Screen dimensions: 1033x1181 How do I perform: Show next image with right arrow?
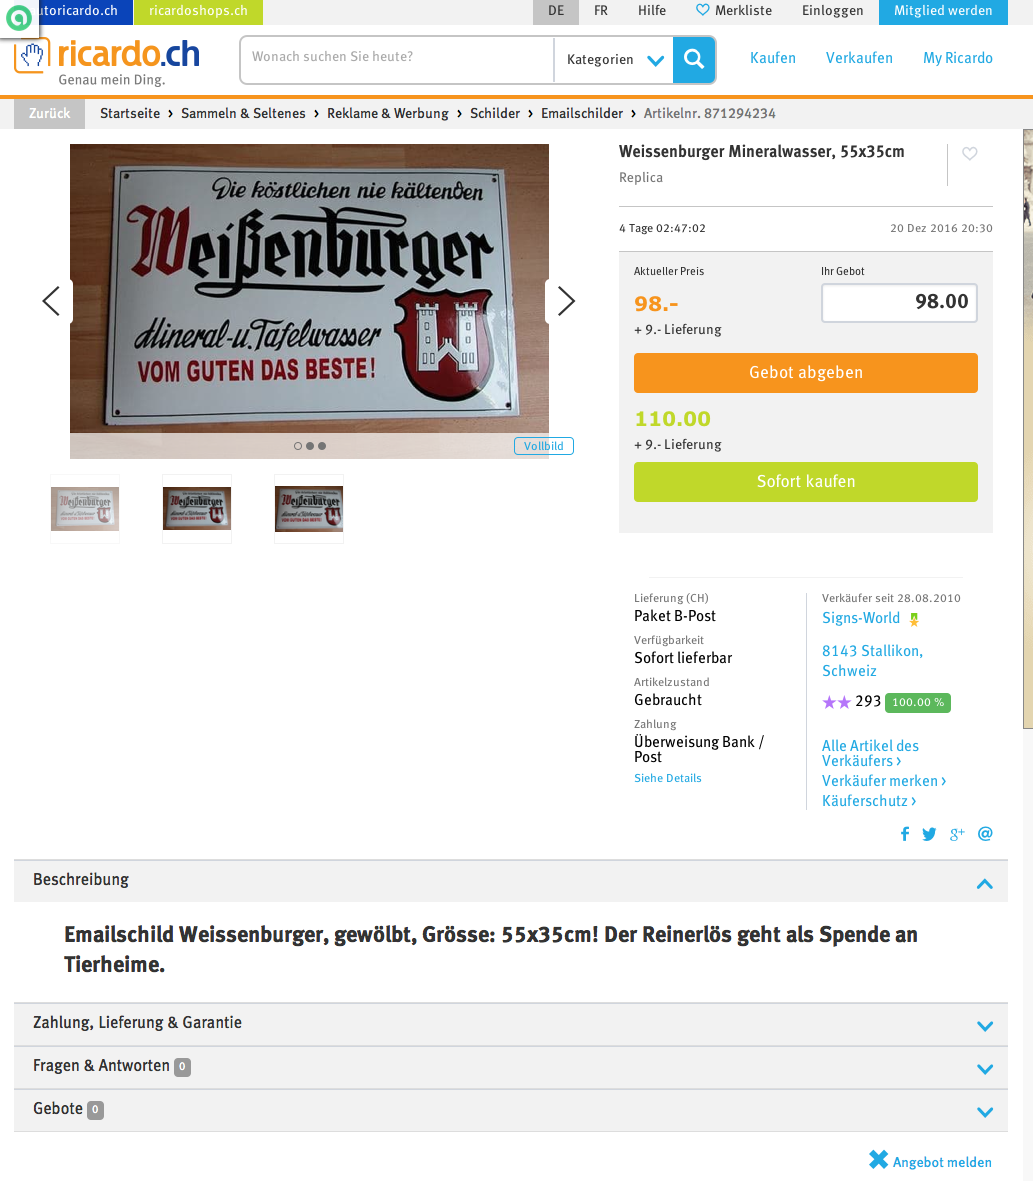(565, 301)
